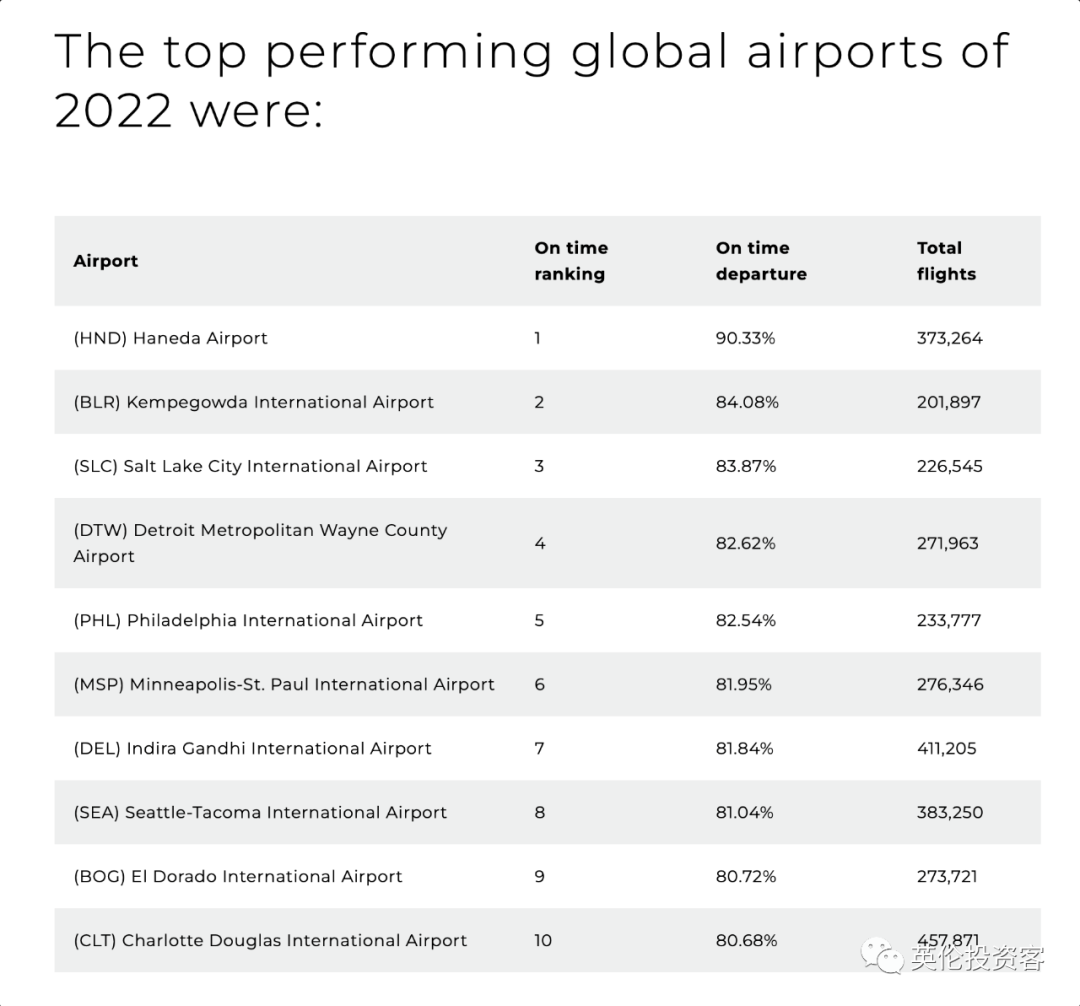This screenshot has height=1006, width=1080.
Task: Click the Total flights column header
Action: click(946, 261)
